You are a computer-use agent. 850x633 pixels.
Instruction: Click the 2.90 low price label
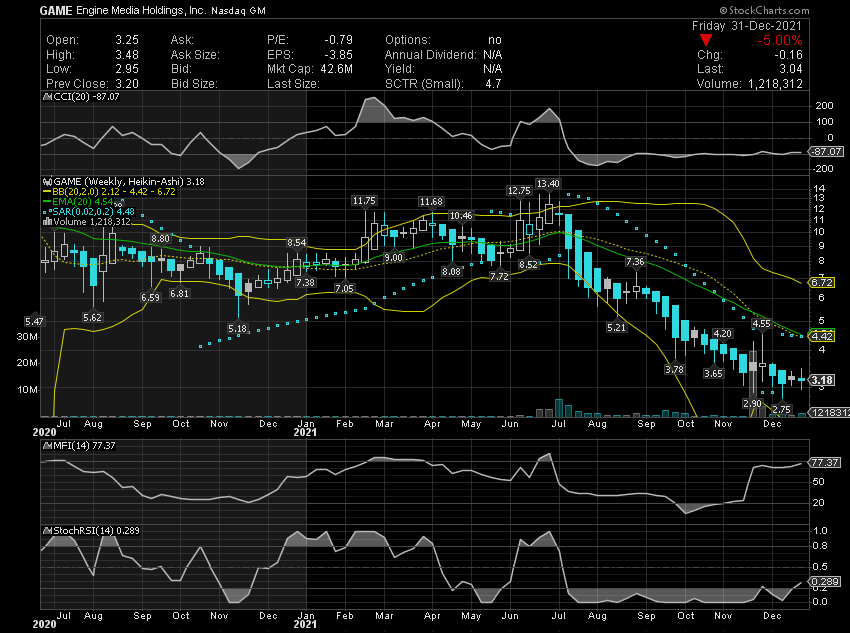tap(752, 404)
